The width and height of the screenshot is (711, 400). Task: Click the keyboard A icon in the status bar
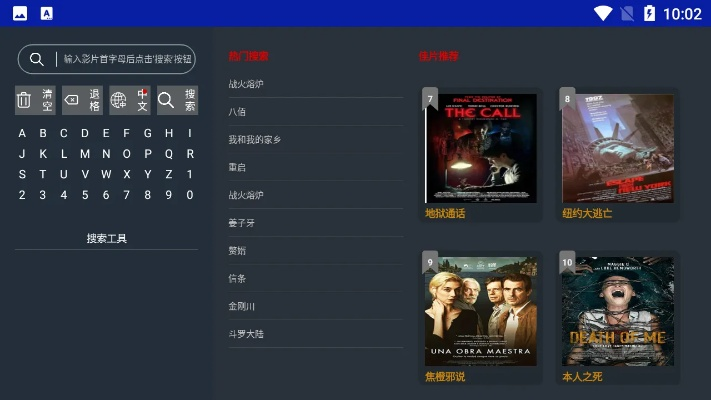tap(47, 14)
